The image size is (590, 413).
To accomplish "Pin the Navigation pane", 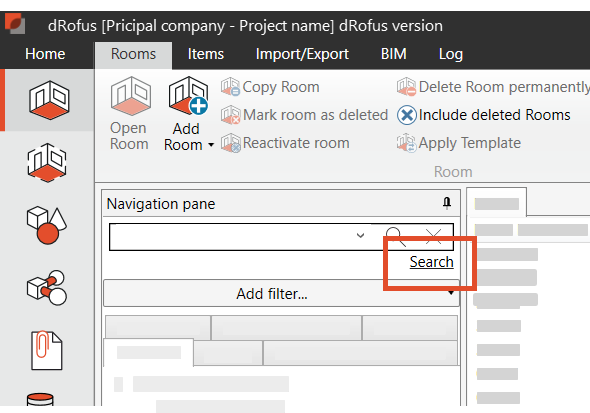I will tap(447, 203).
